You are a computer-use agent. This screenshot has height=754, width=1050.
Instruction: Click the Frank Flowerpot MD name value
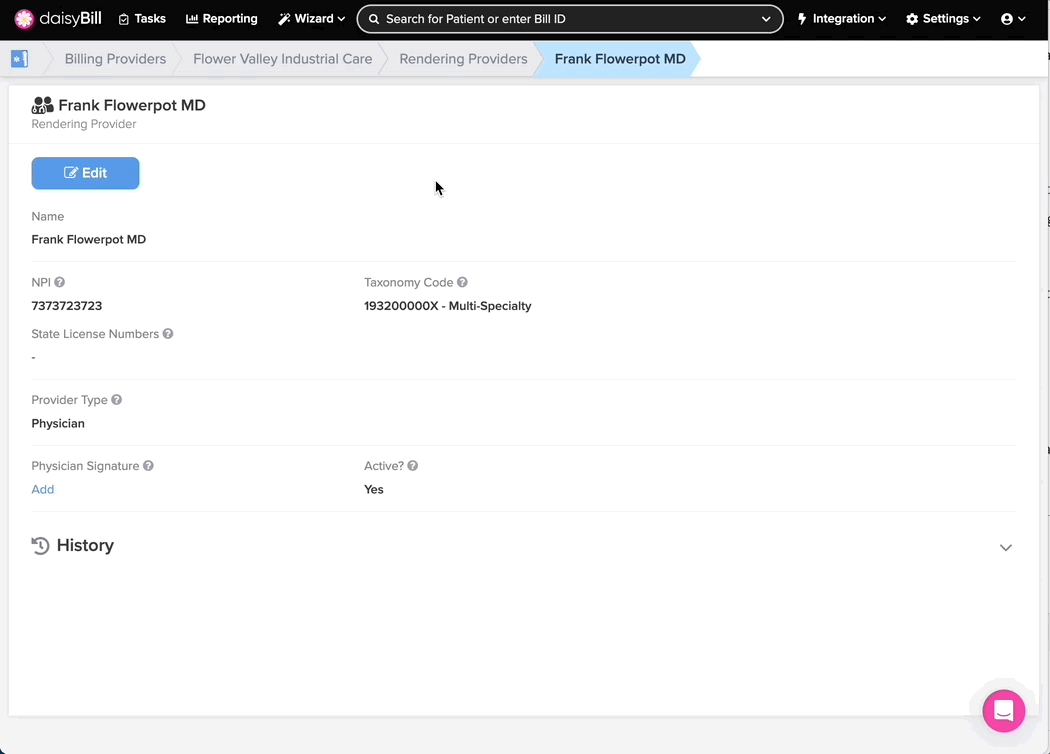(x=88, y=240)
